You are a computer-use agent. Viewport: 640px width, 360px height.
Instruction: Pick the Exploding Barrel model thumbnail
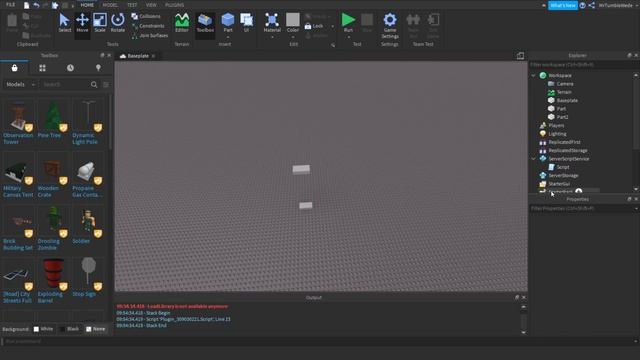(53, 273)
